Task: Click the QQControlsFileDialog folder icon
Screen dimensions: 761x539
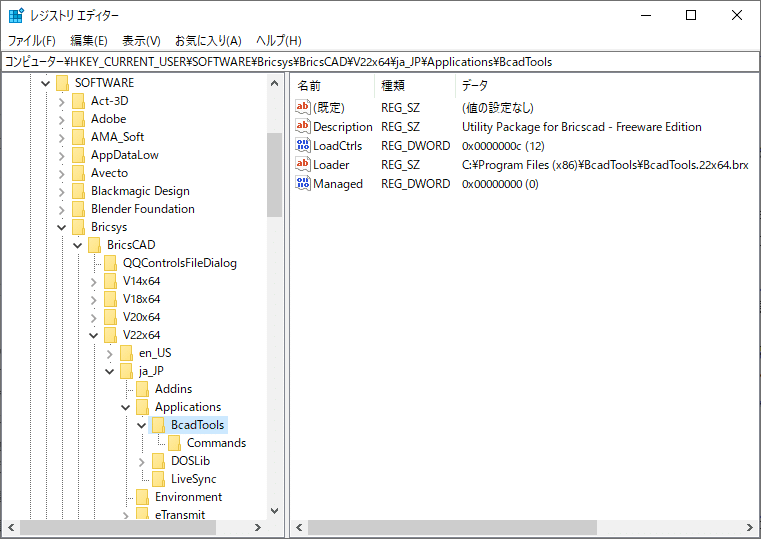Action: tap(110, 263)
